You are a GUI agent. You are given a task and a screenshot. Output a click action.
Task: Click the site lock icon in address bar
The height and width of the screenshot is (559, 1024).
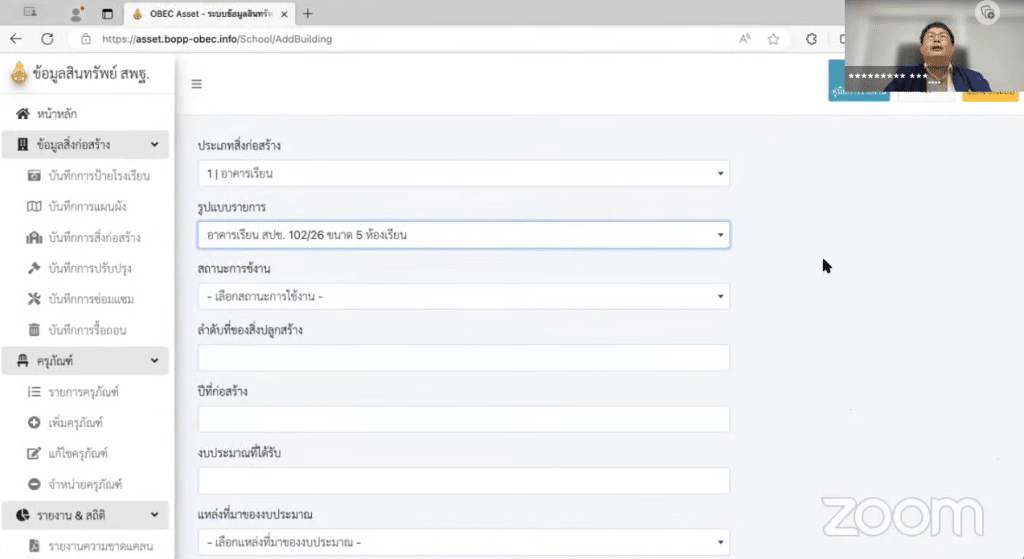coord(86,39)
